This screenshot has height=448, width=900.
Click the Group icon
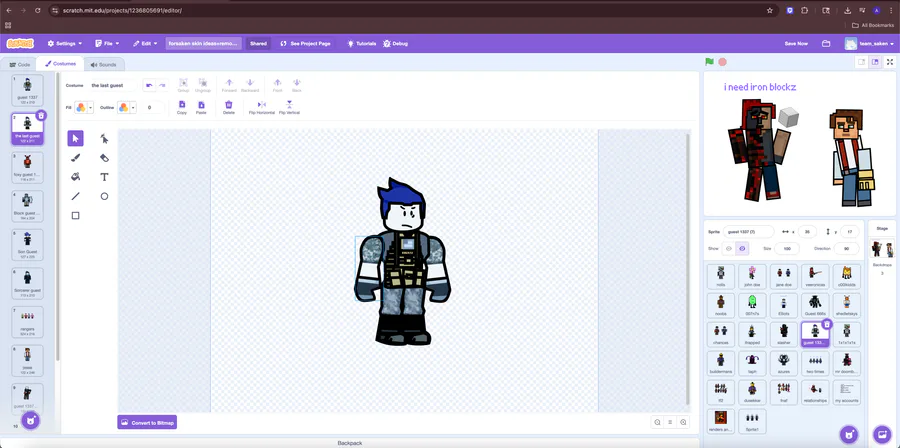click(x=183, y=83)
